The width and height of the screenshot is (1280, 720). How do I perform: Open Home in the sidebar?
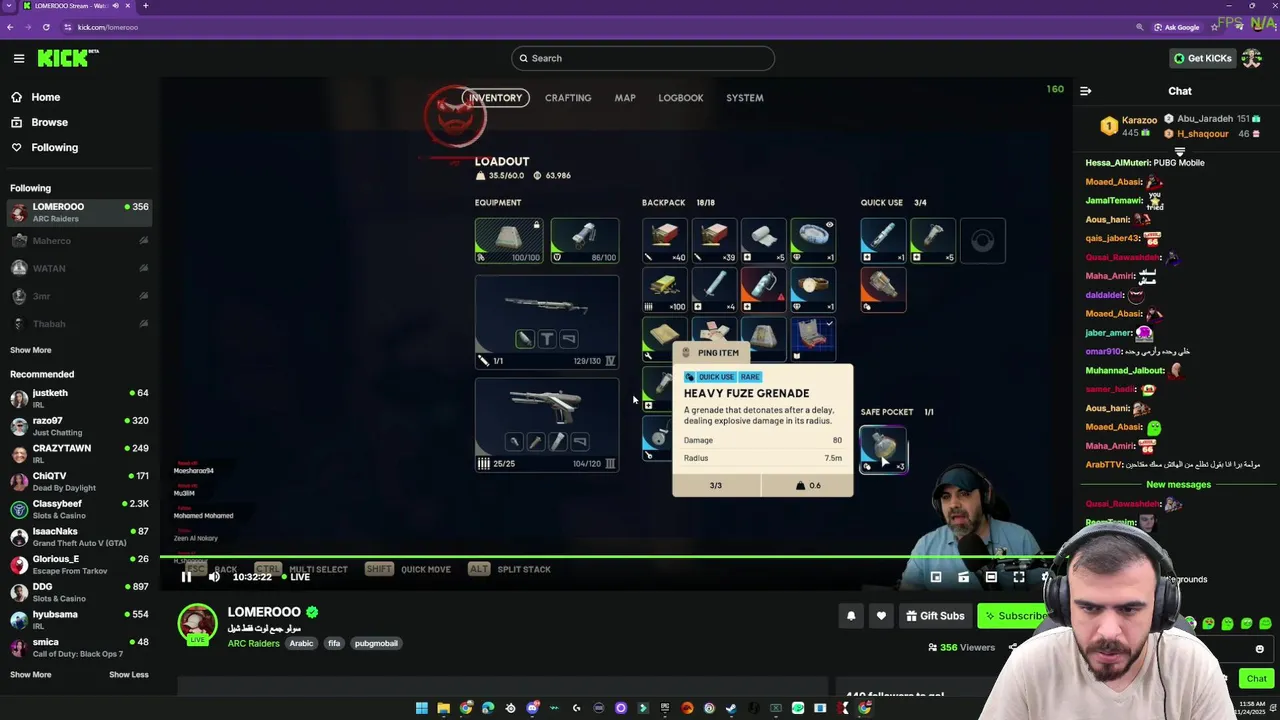(x=45, y=97)
